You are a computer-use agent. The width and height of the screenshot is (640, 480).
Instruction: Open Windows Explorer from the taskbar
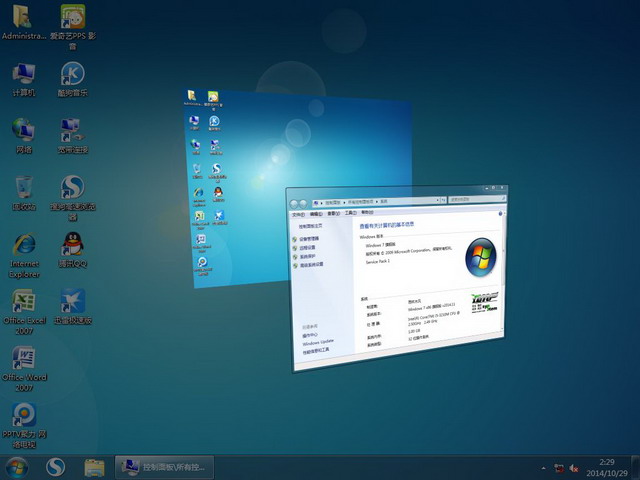pos(95,466)
